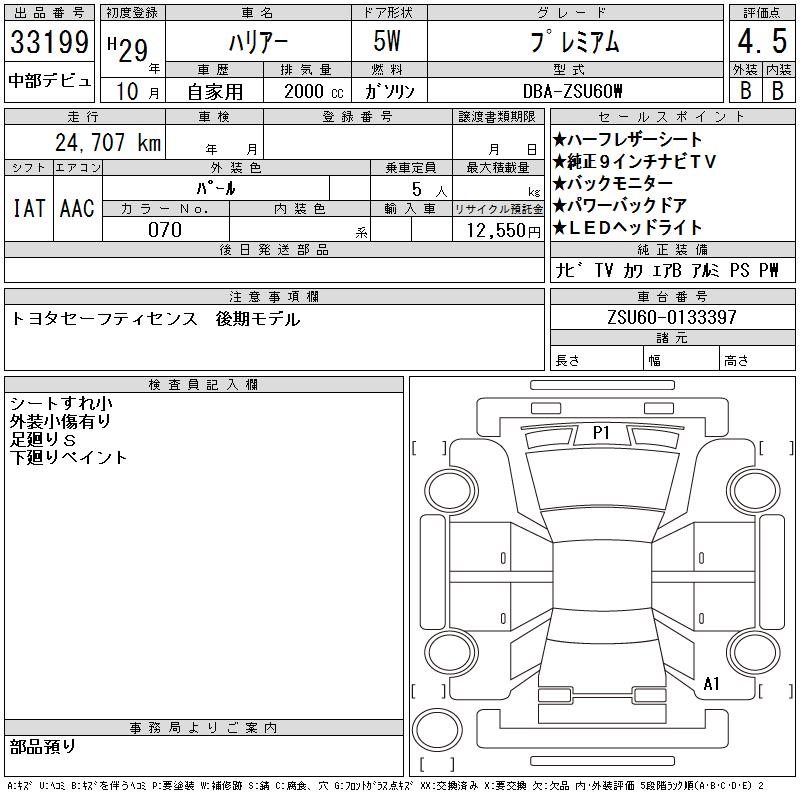The image size is (800, 800).
Task: Click the spare tire circle in the diagram
Action: (437, 730)
